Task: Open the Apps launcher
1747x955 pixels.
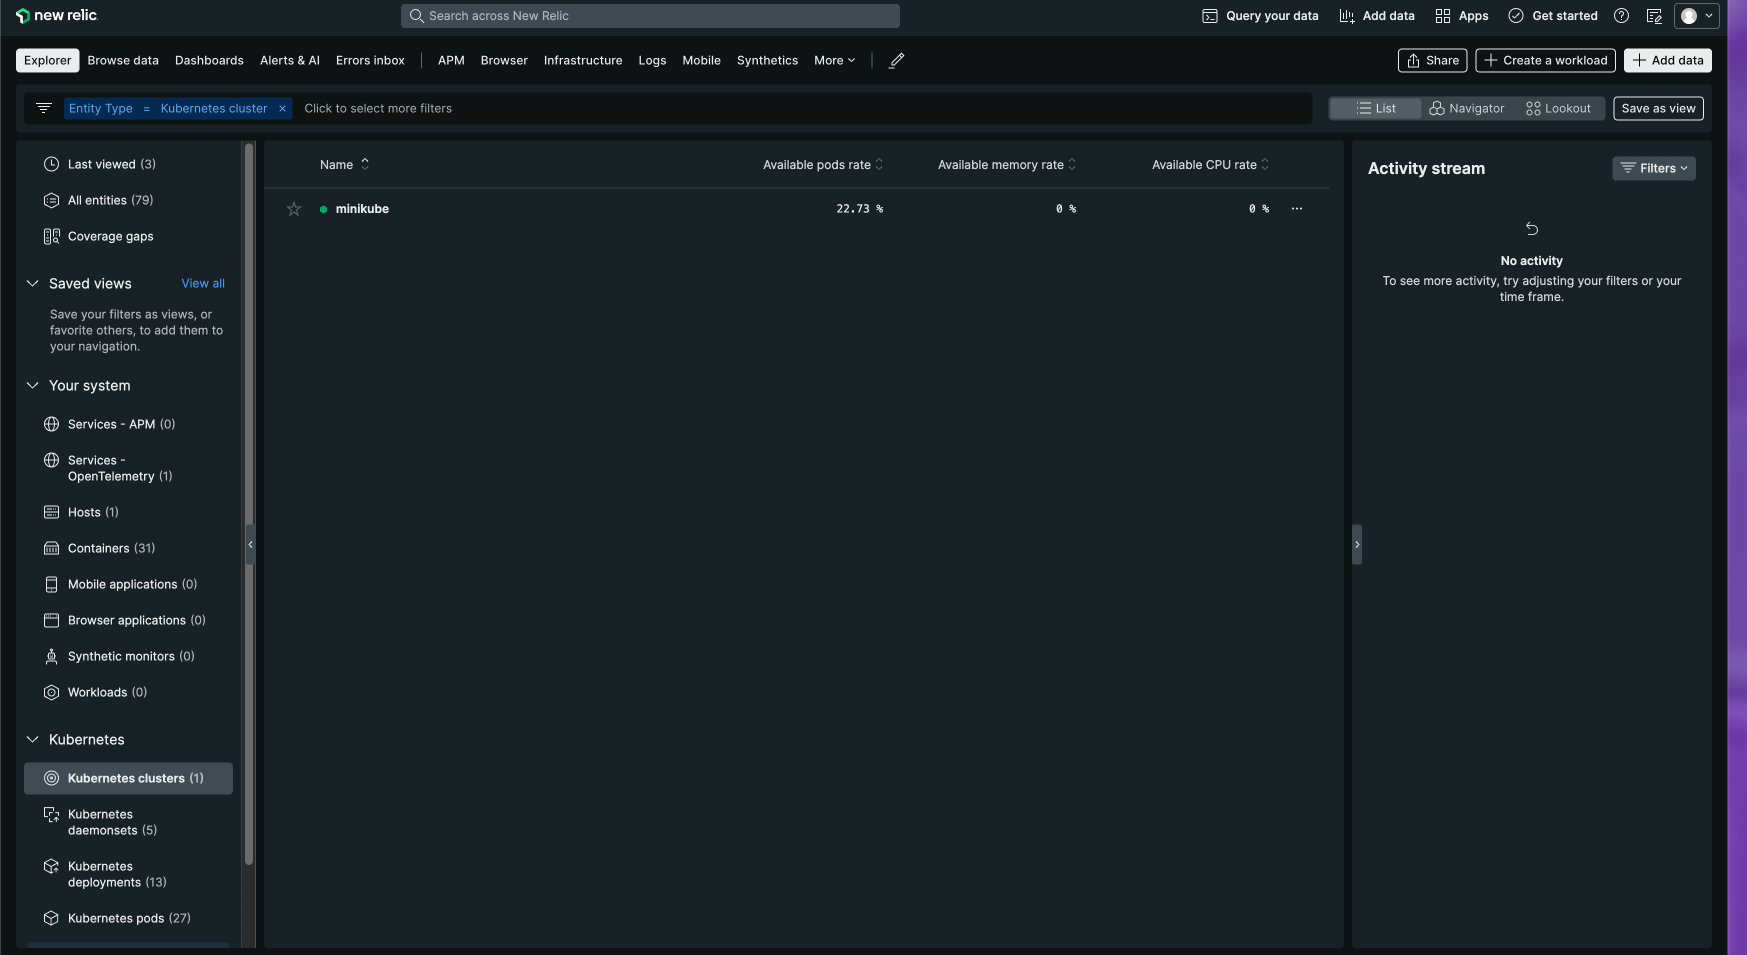Action: pos(1461,16)
